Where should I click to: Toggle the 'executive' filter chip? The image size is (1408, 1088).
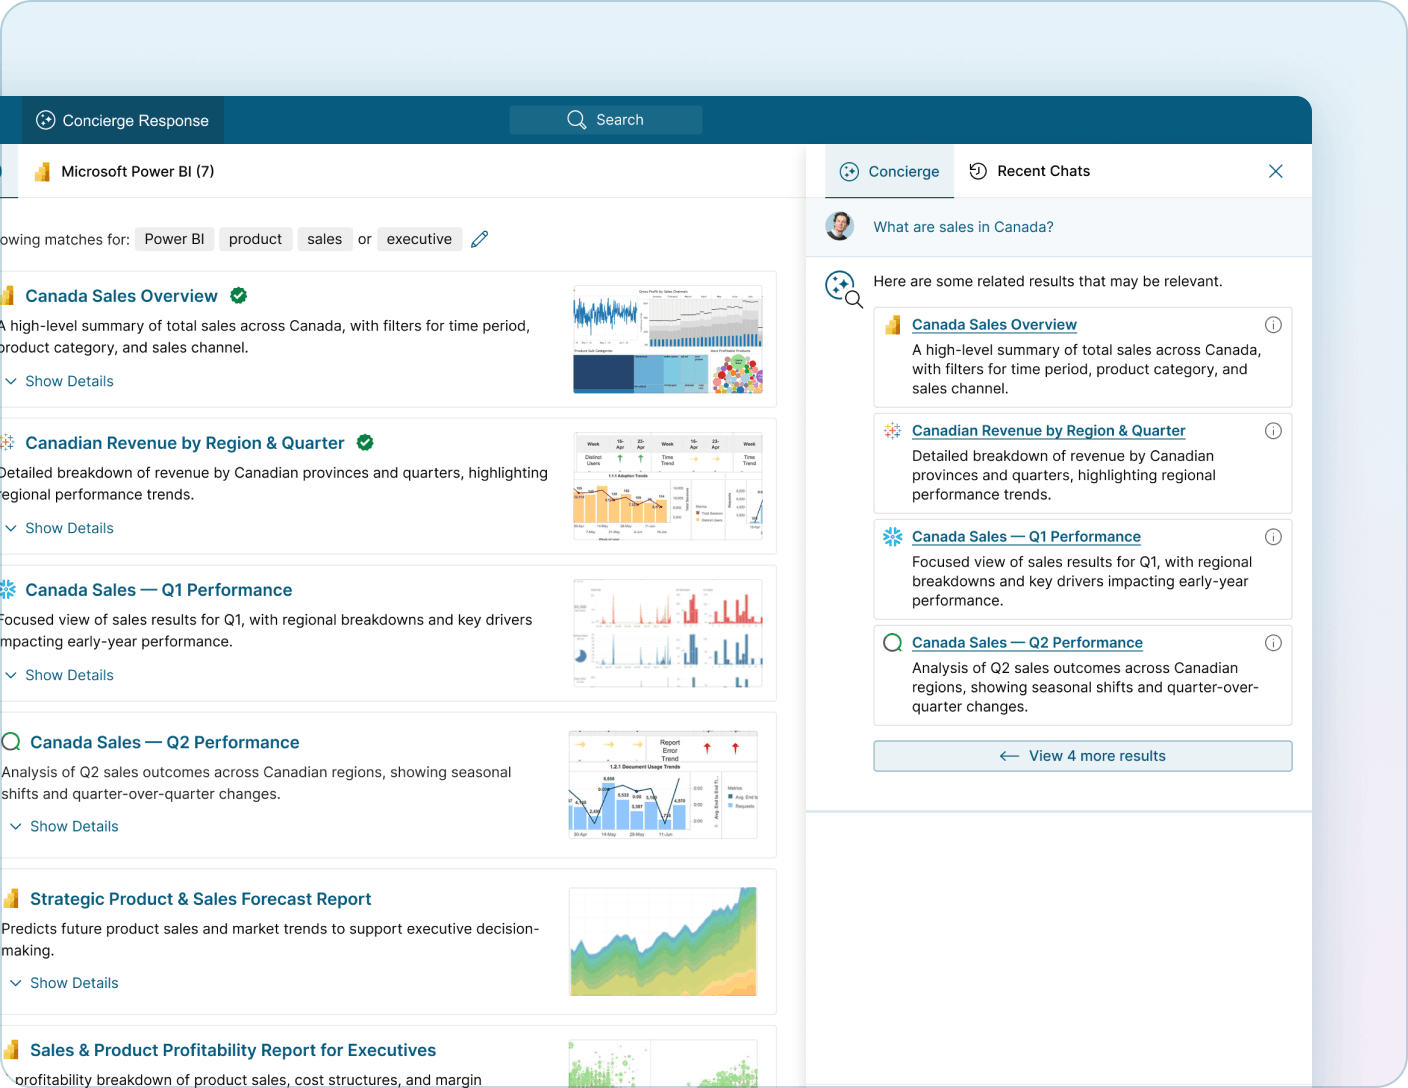tap(419, 239)
